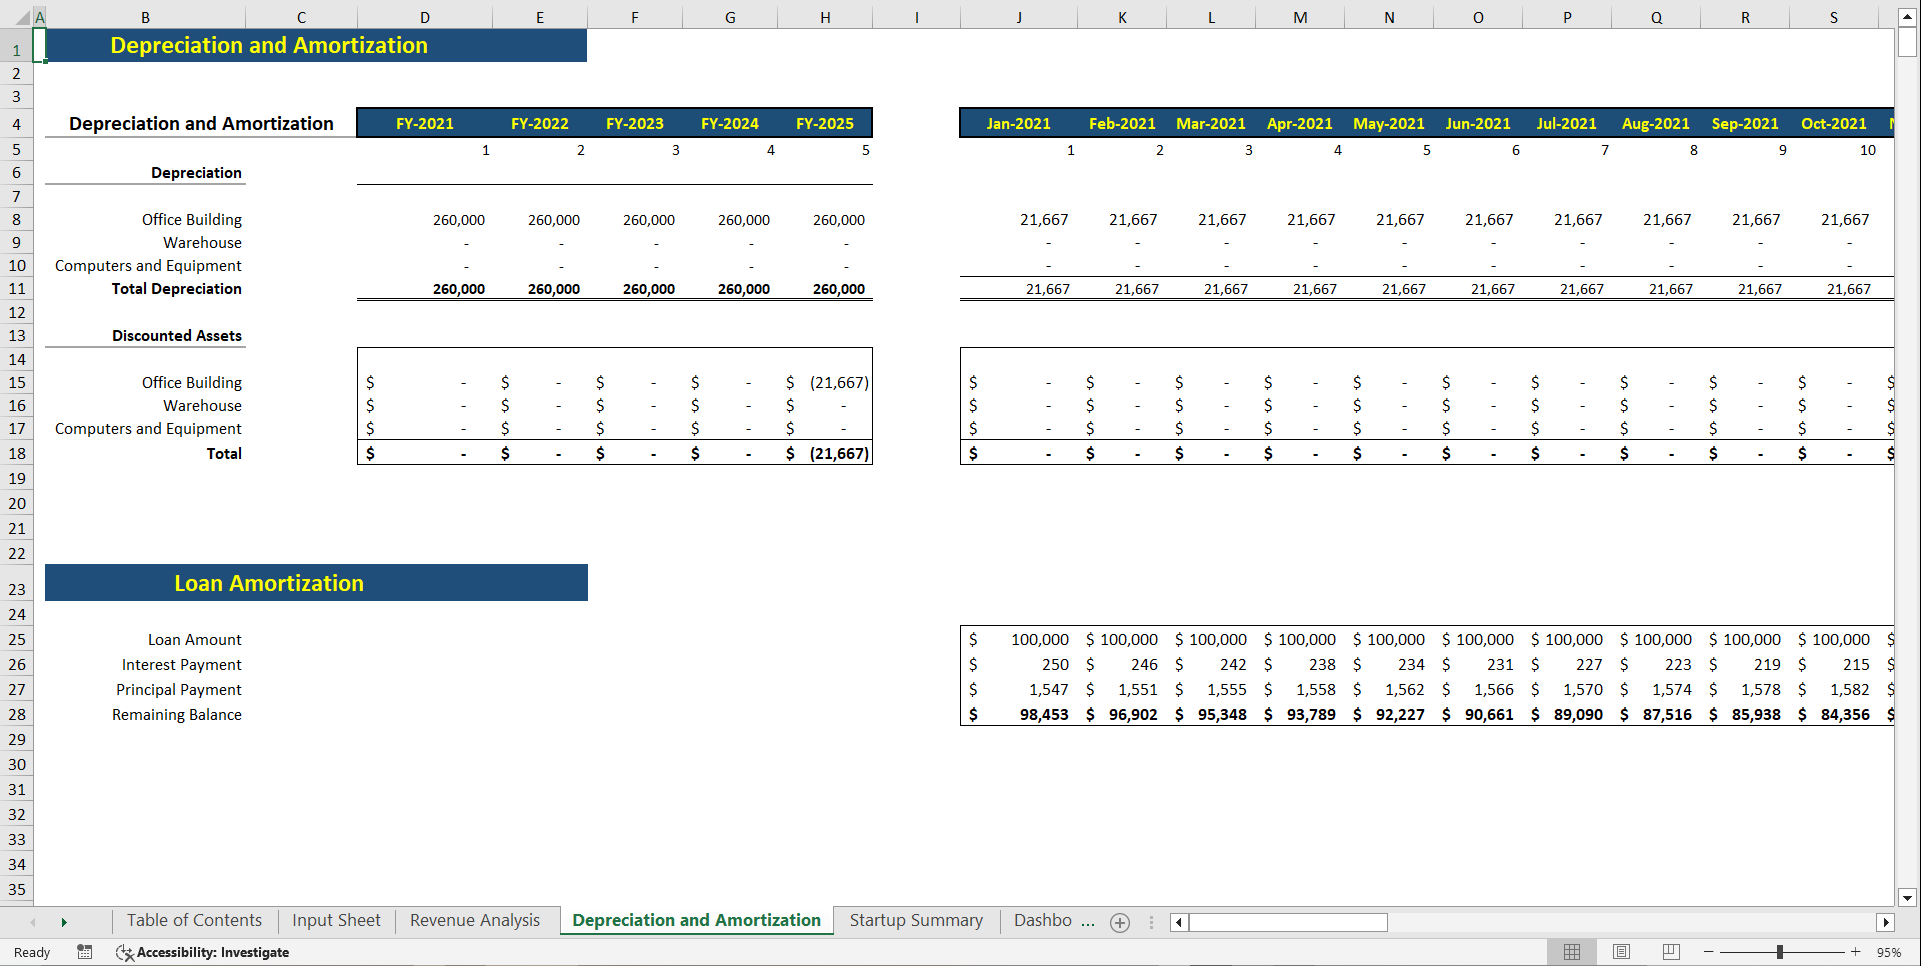1921x966 pixels.
Task: Zoom in using the plus icon
Action: [1855, 952]
